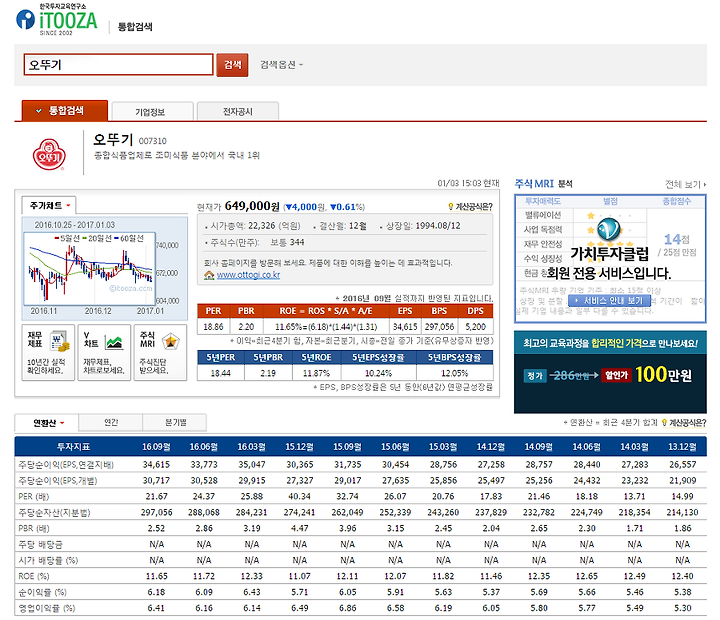The width and height of the screenshot is (720, 620).
Task: Click the PER value 18.86
Action: (x=213, y=327)
